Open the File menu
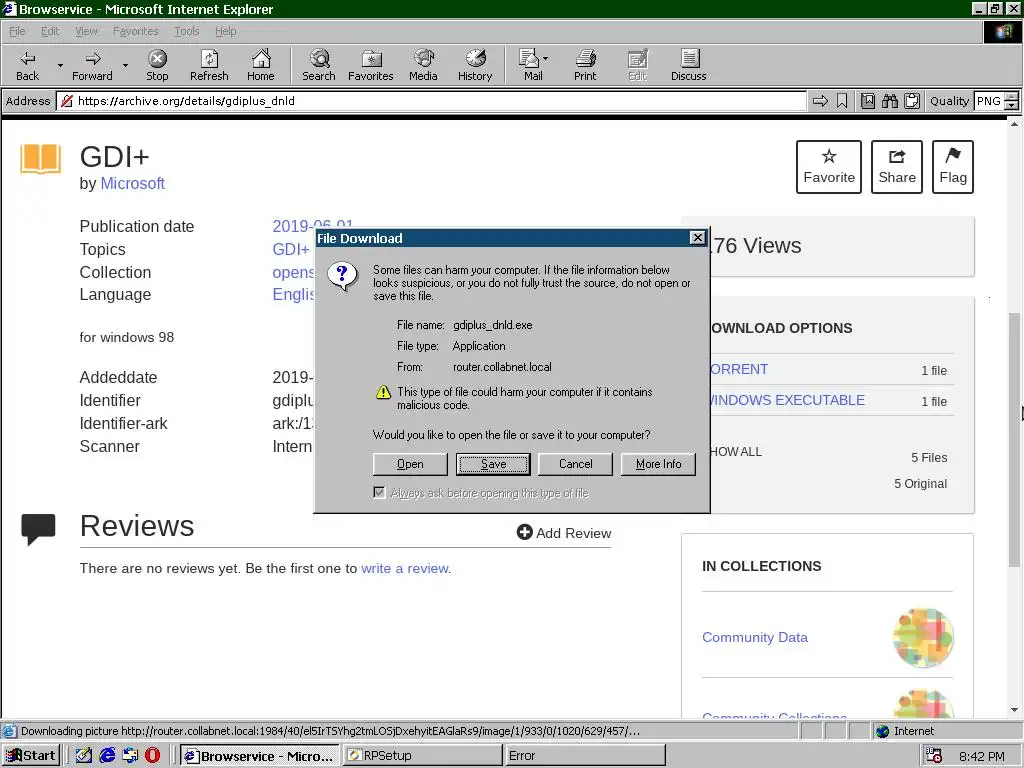1024x768 pixels. click(17, 31)
